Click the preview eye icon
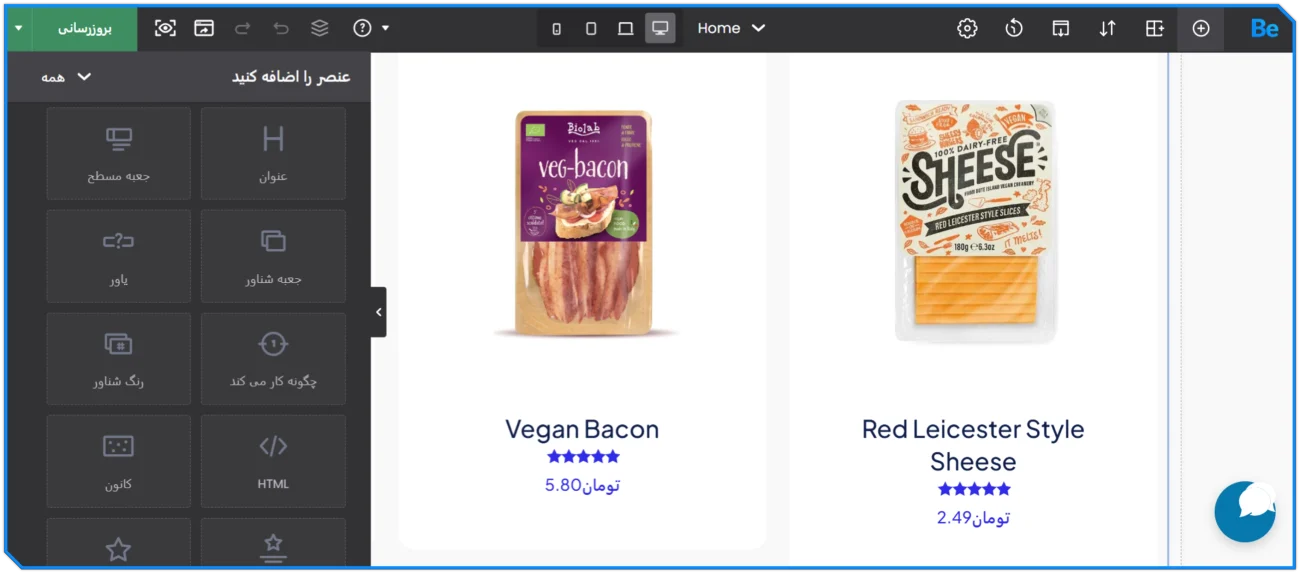1300x573 pixels. coord(165,28)
